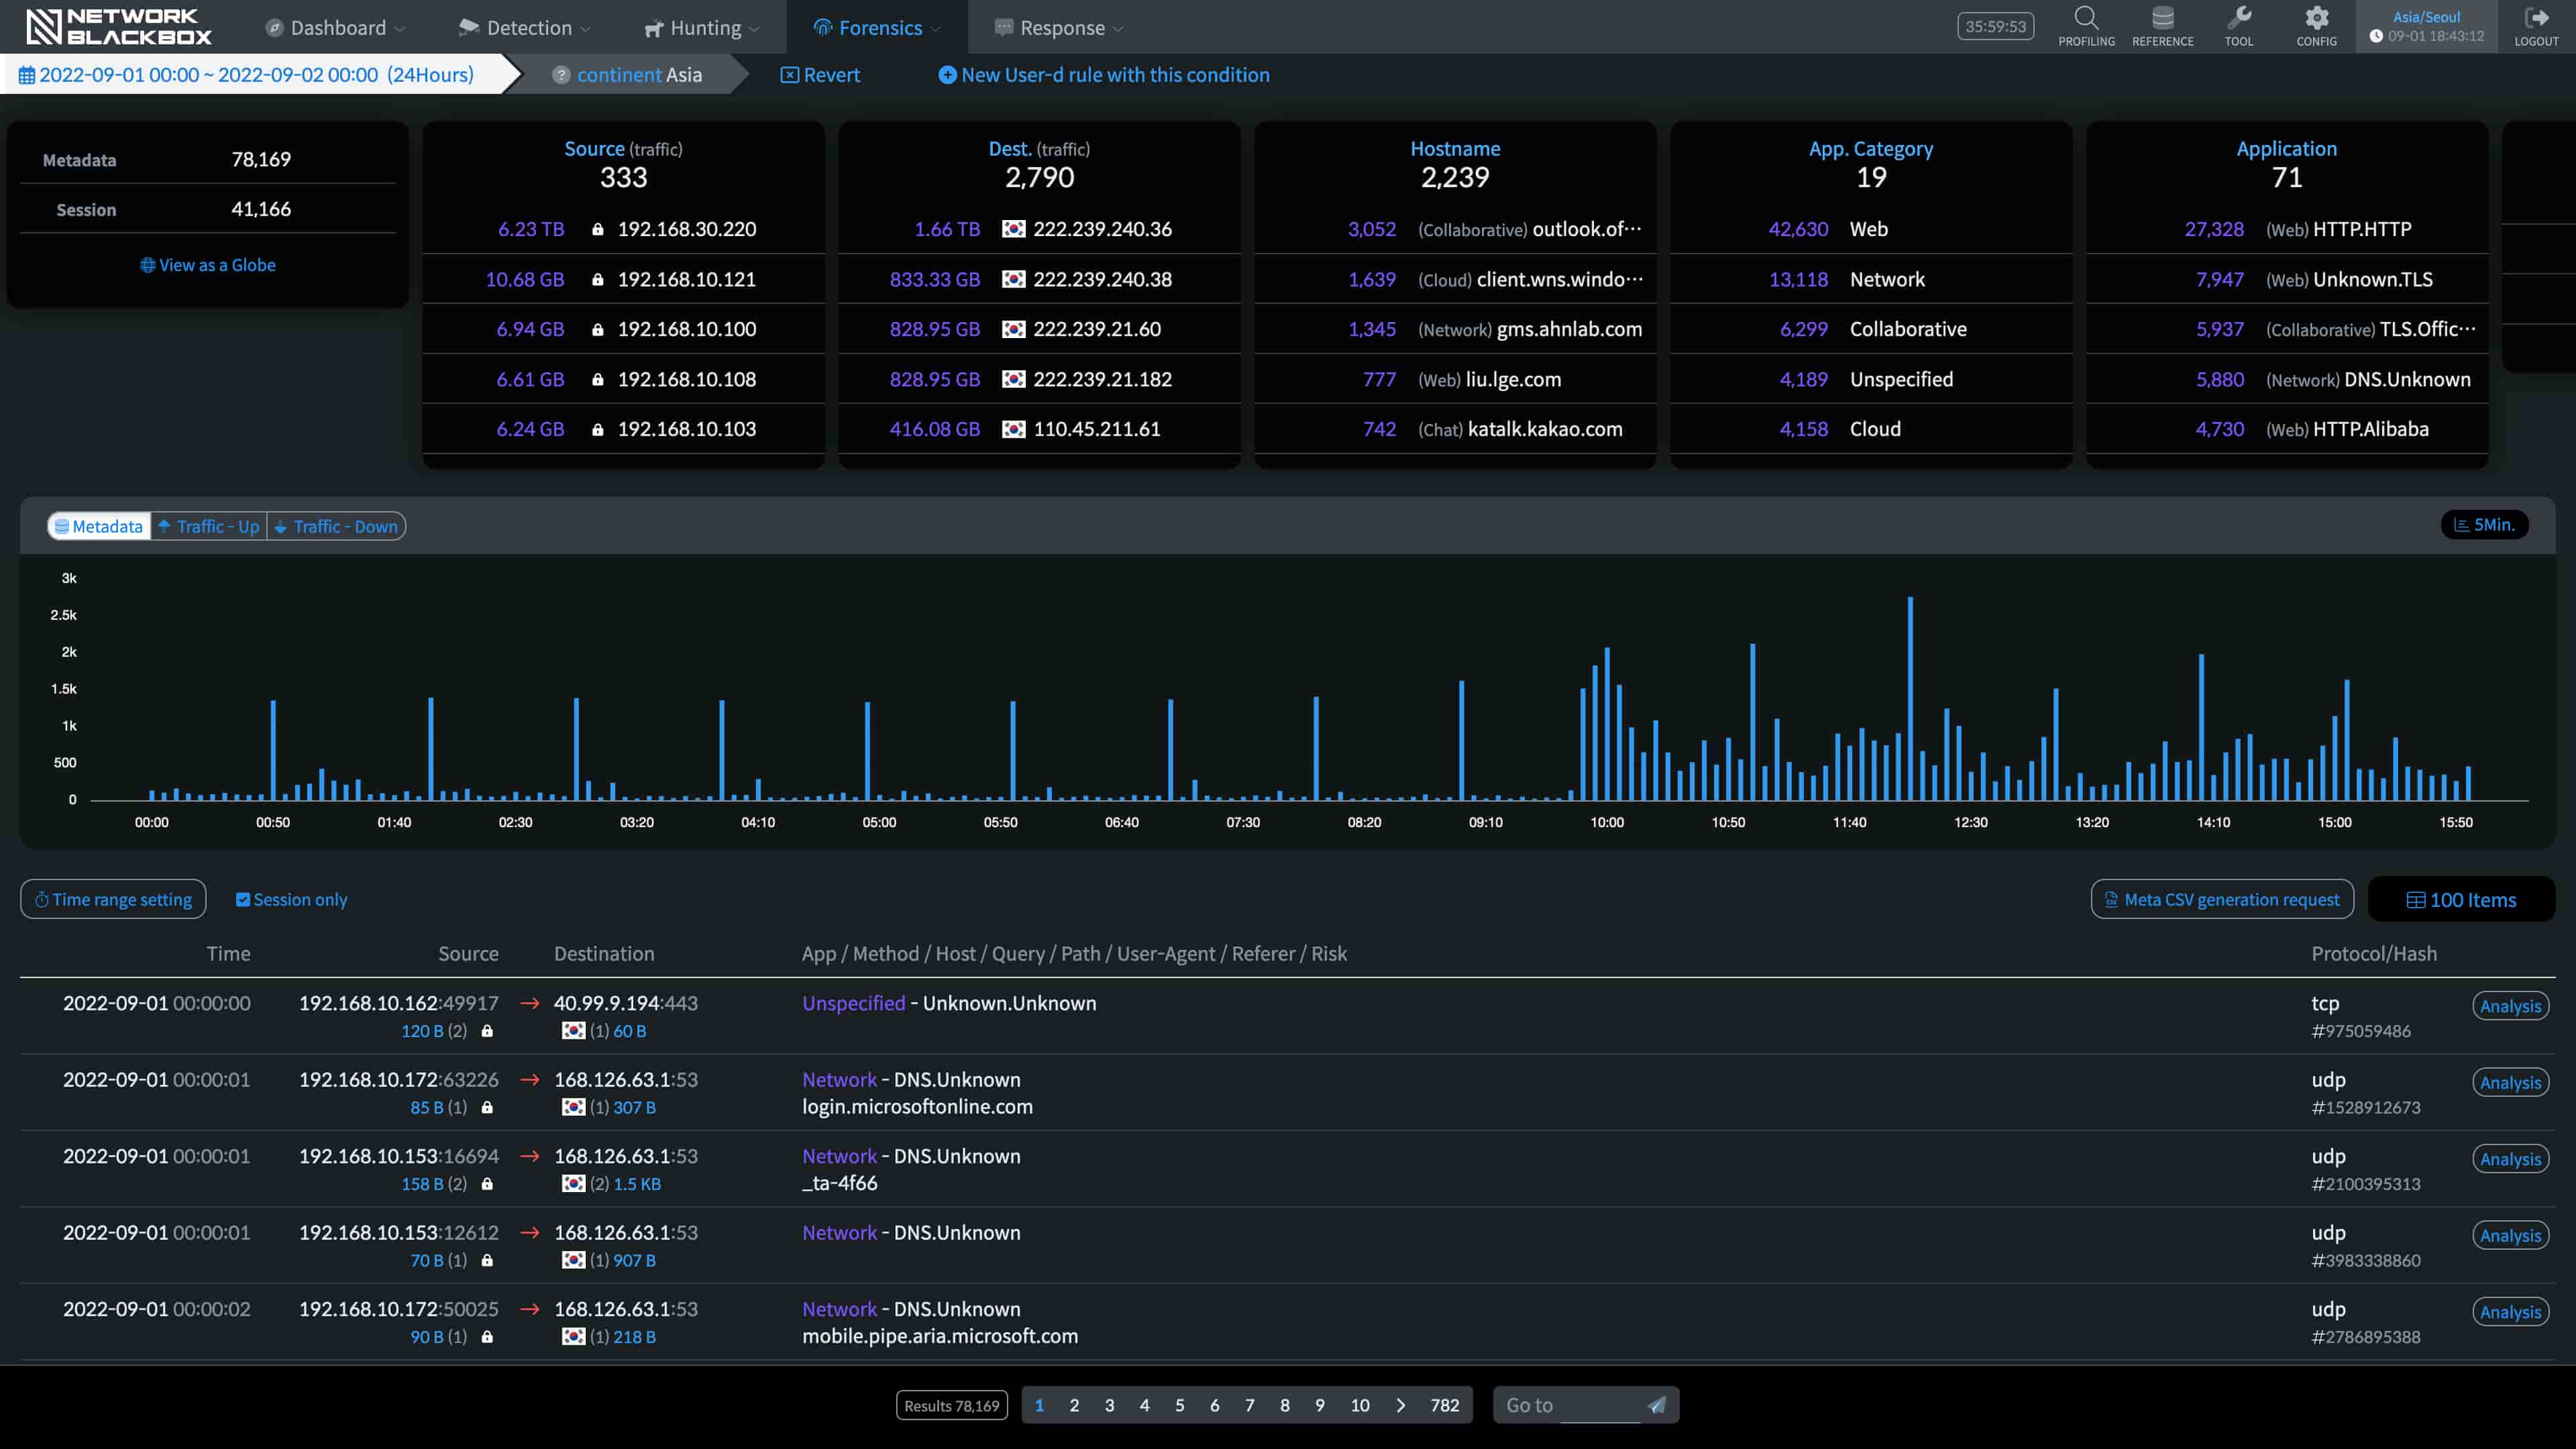Click the clock icon in Time range setting
Image resolution: width=2576 pixels, height=1449 pixels.
point(41,900)
